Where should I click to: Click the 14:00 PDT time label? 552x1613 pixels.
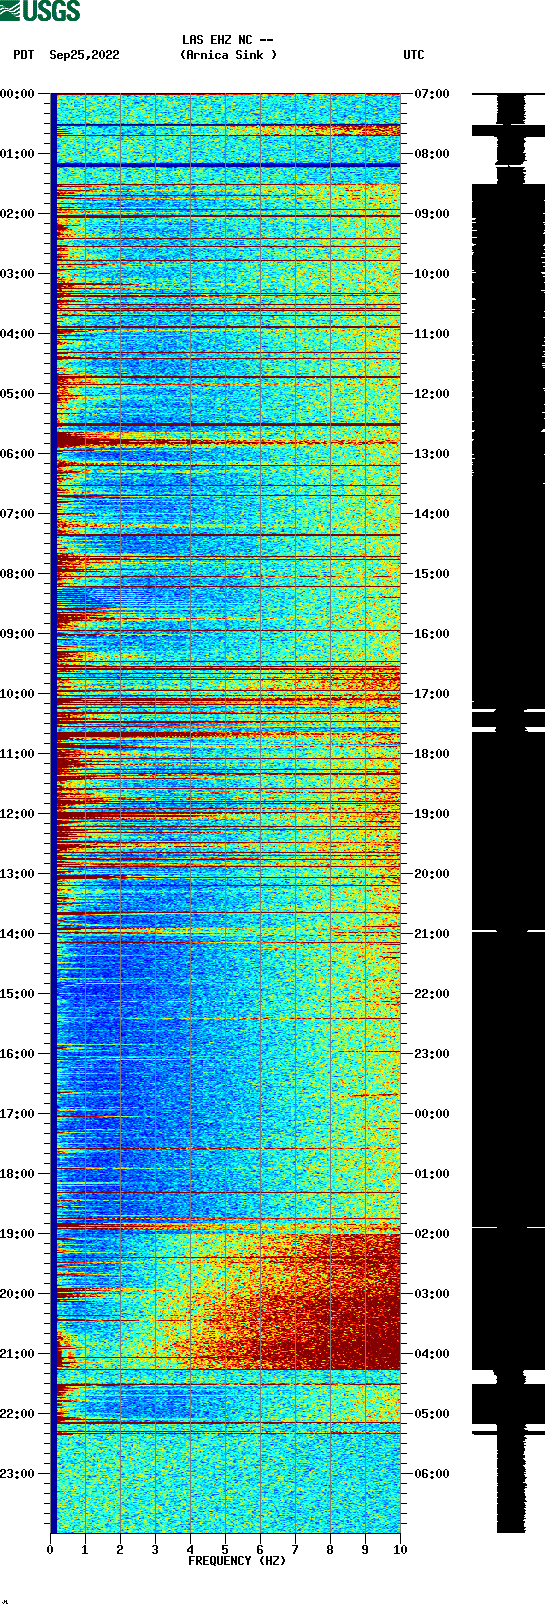click(18, 934)
